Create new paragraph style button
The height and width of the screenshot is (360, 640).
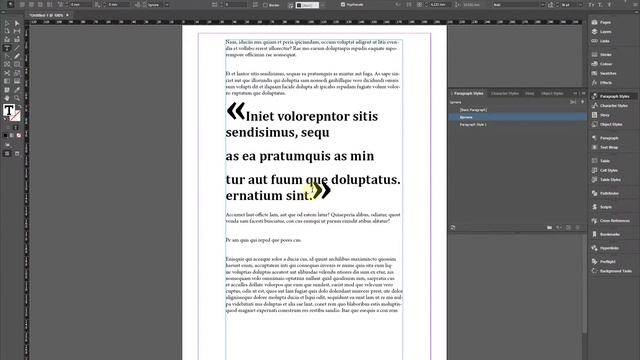pos(568,228)
